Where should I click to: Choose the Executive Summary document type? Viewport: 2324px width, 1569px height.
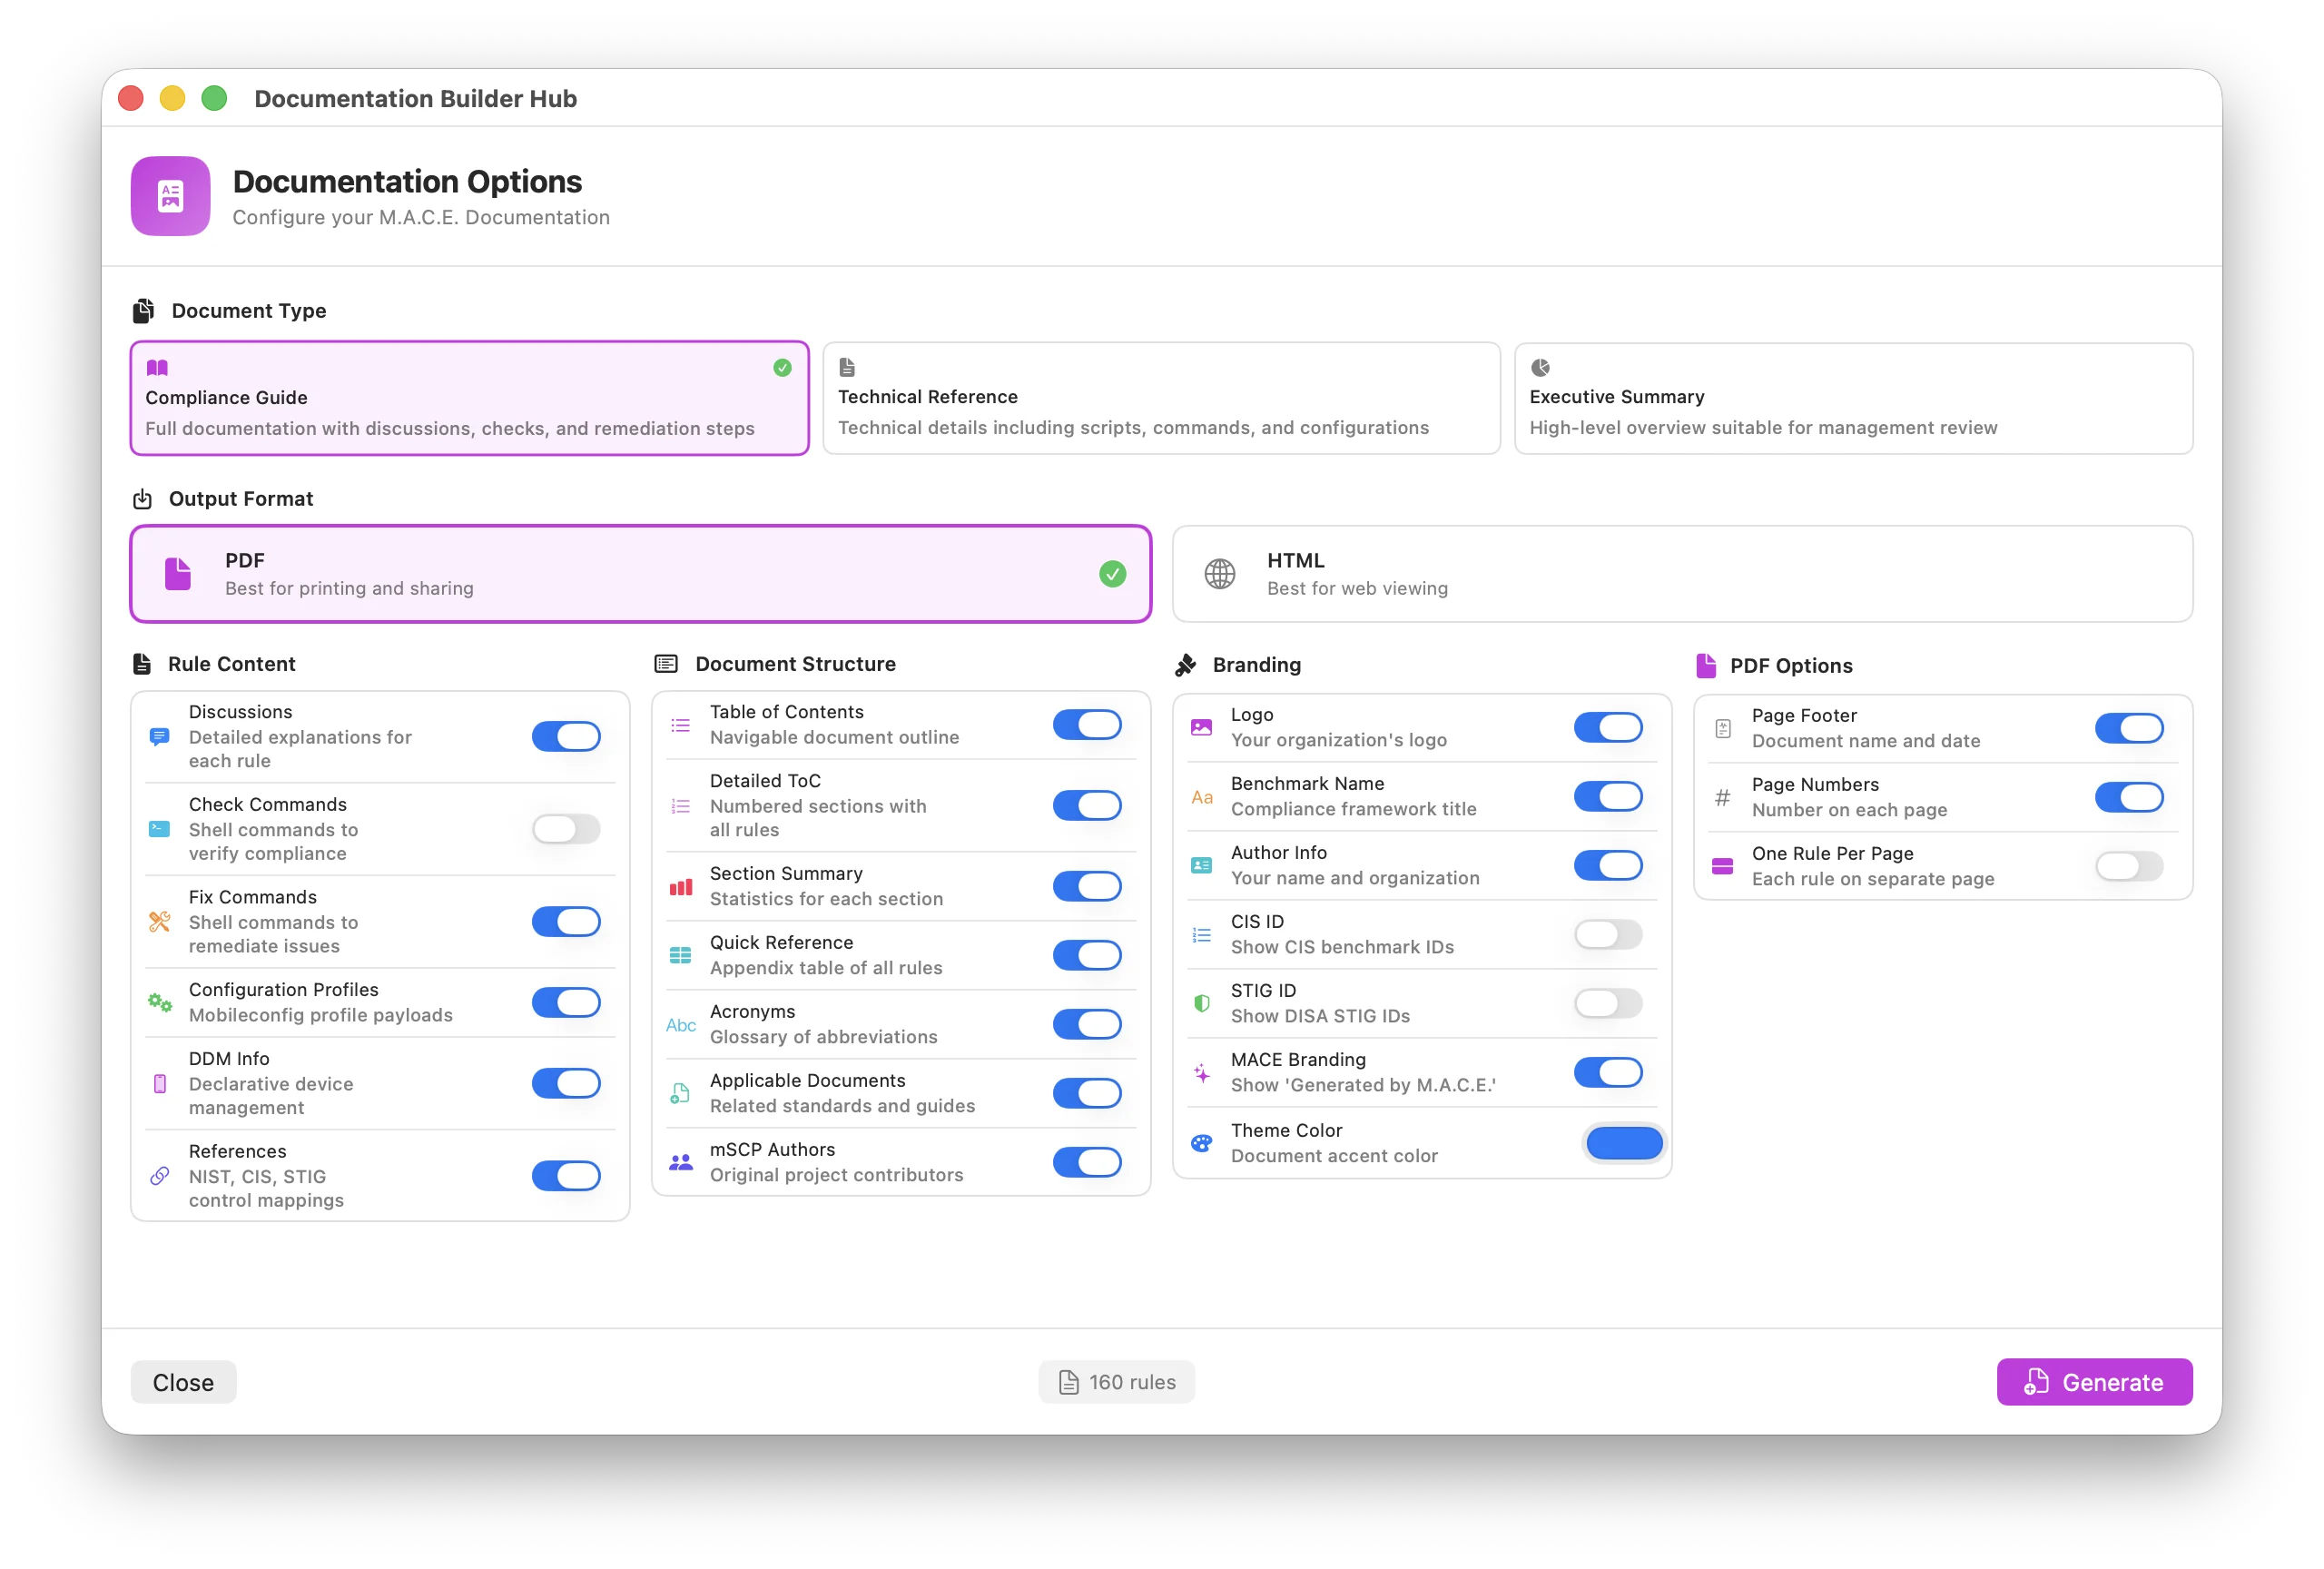pos(1852,398)
